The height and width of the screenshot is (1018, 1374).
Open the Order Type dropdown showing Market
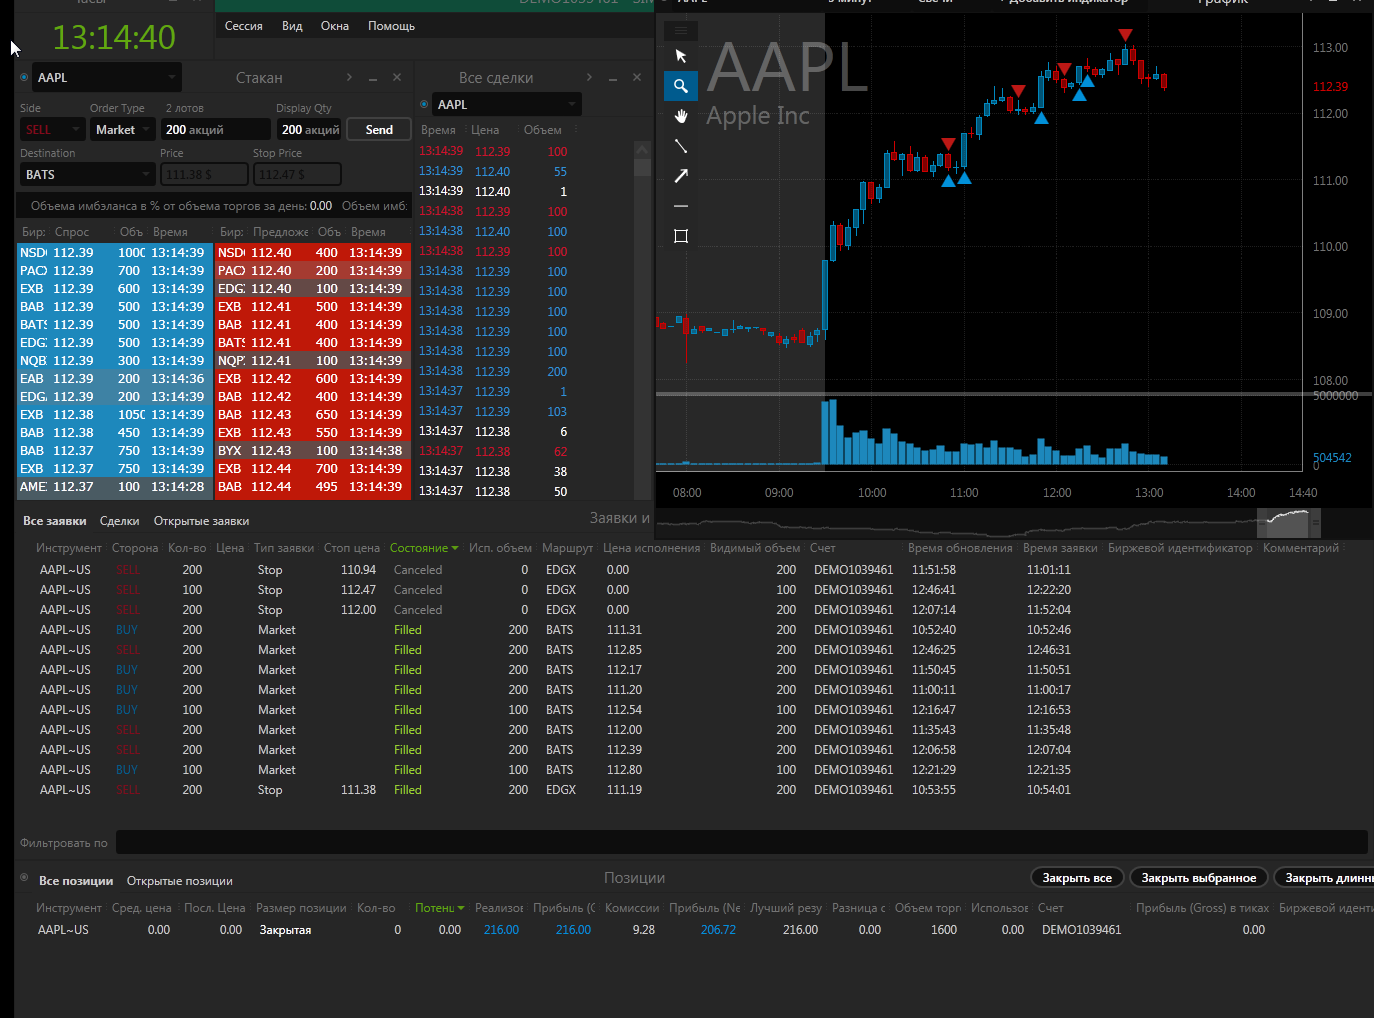pos(122,130)
